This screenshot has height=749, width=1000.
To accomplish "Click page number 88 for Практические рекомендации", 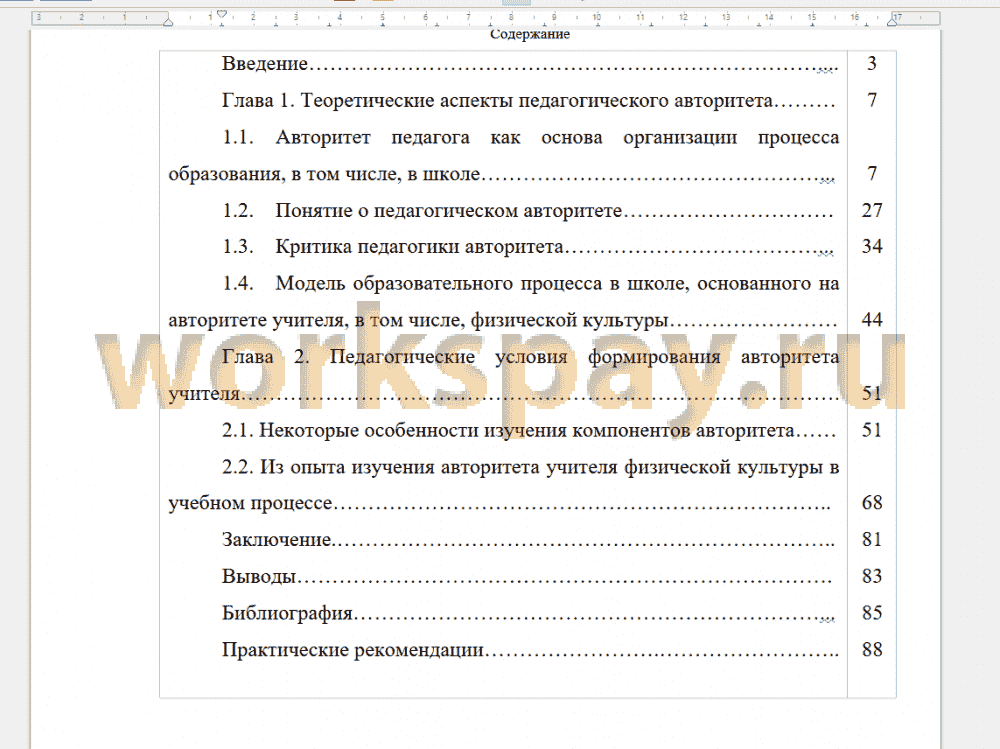I will (x=872, y=650).
